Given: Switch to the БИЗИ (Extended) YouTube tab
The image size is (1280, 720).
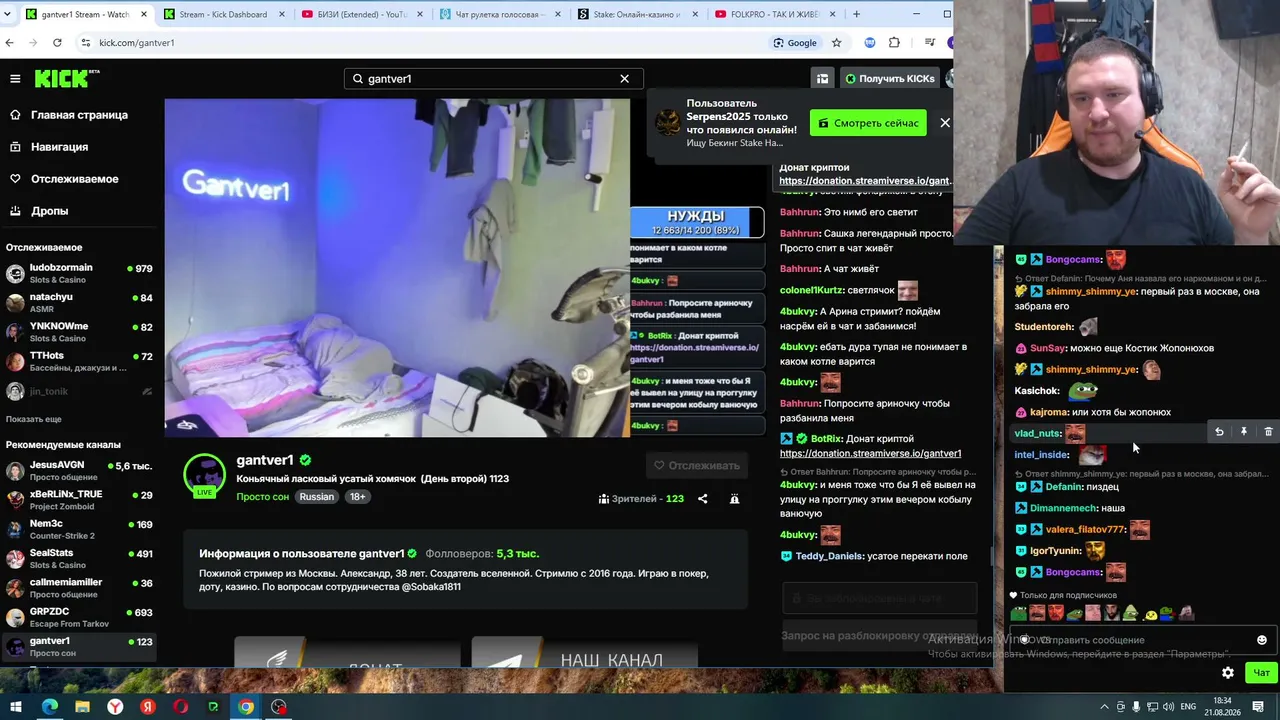Looking at the screenshot, I should (x=360, y=14).
